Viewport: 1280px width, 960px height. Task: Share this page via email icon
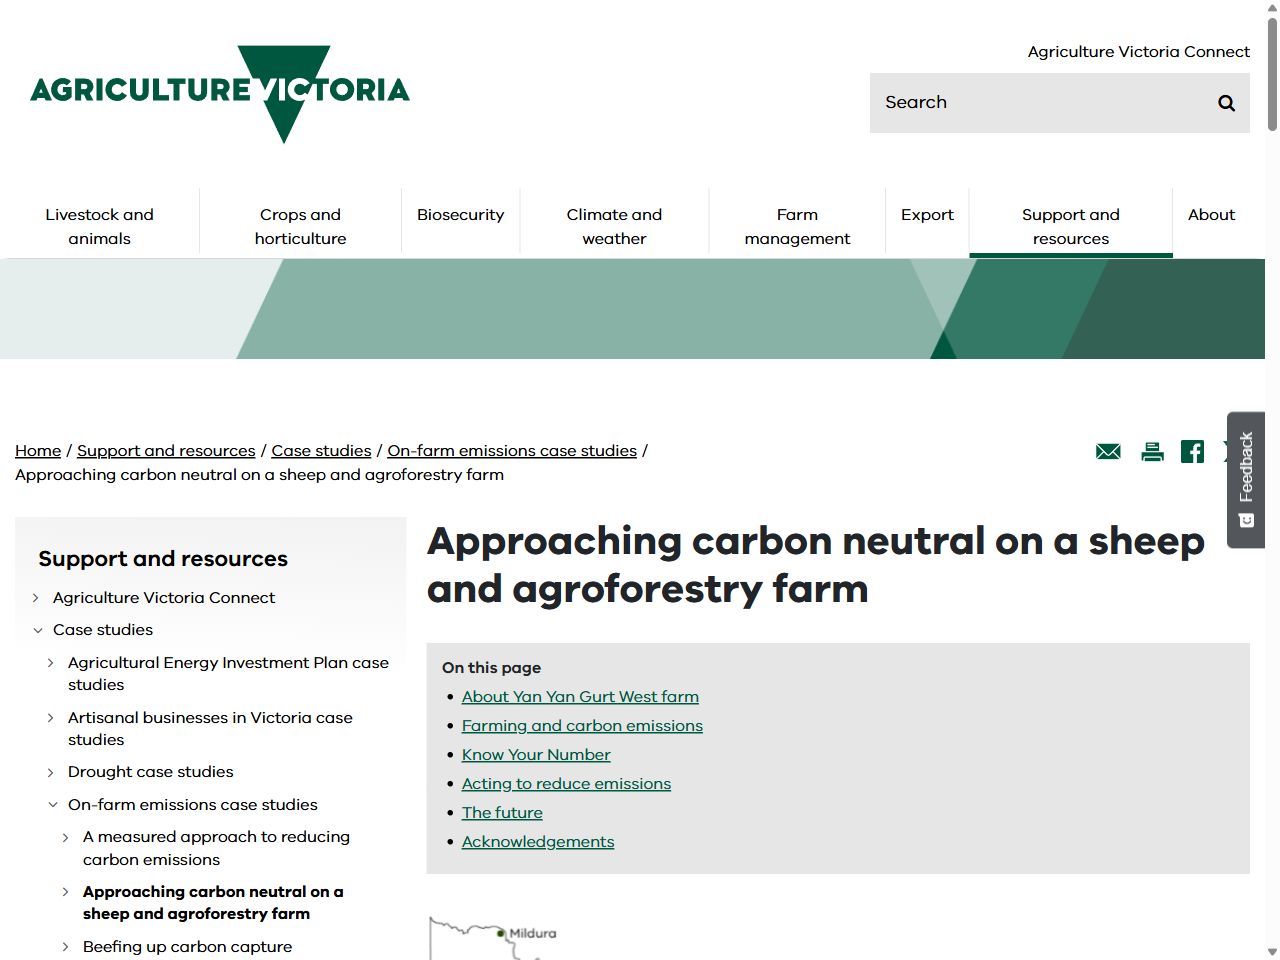[x=1107, y=451]
